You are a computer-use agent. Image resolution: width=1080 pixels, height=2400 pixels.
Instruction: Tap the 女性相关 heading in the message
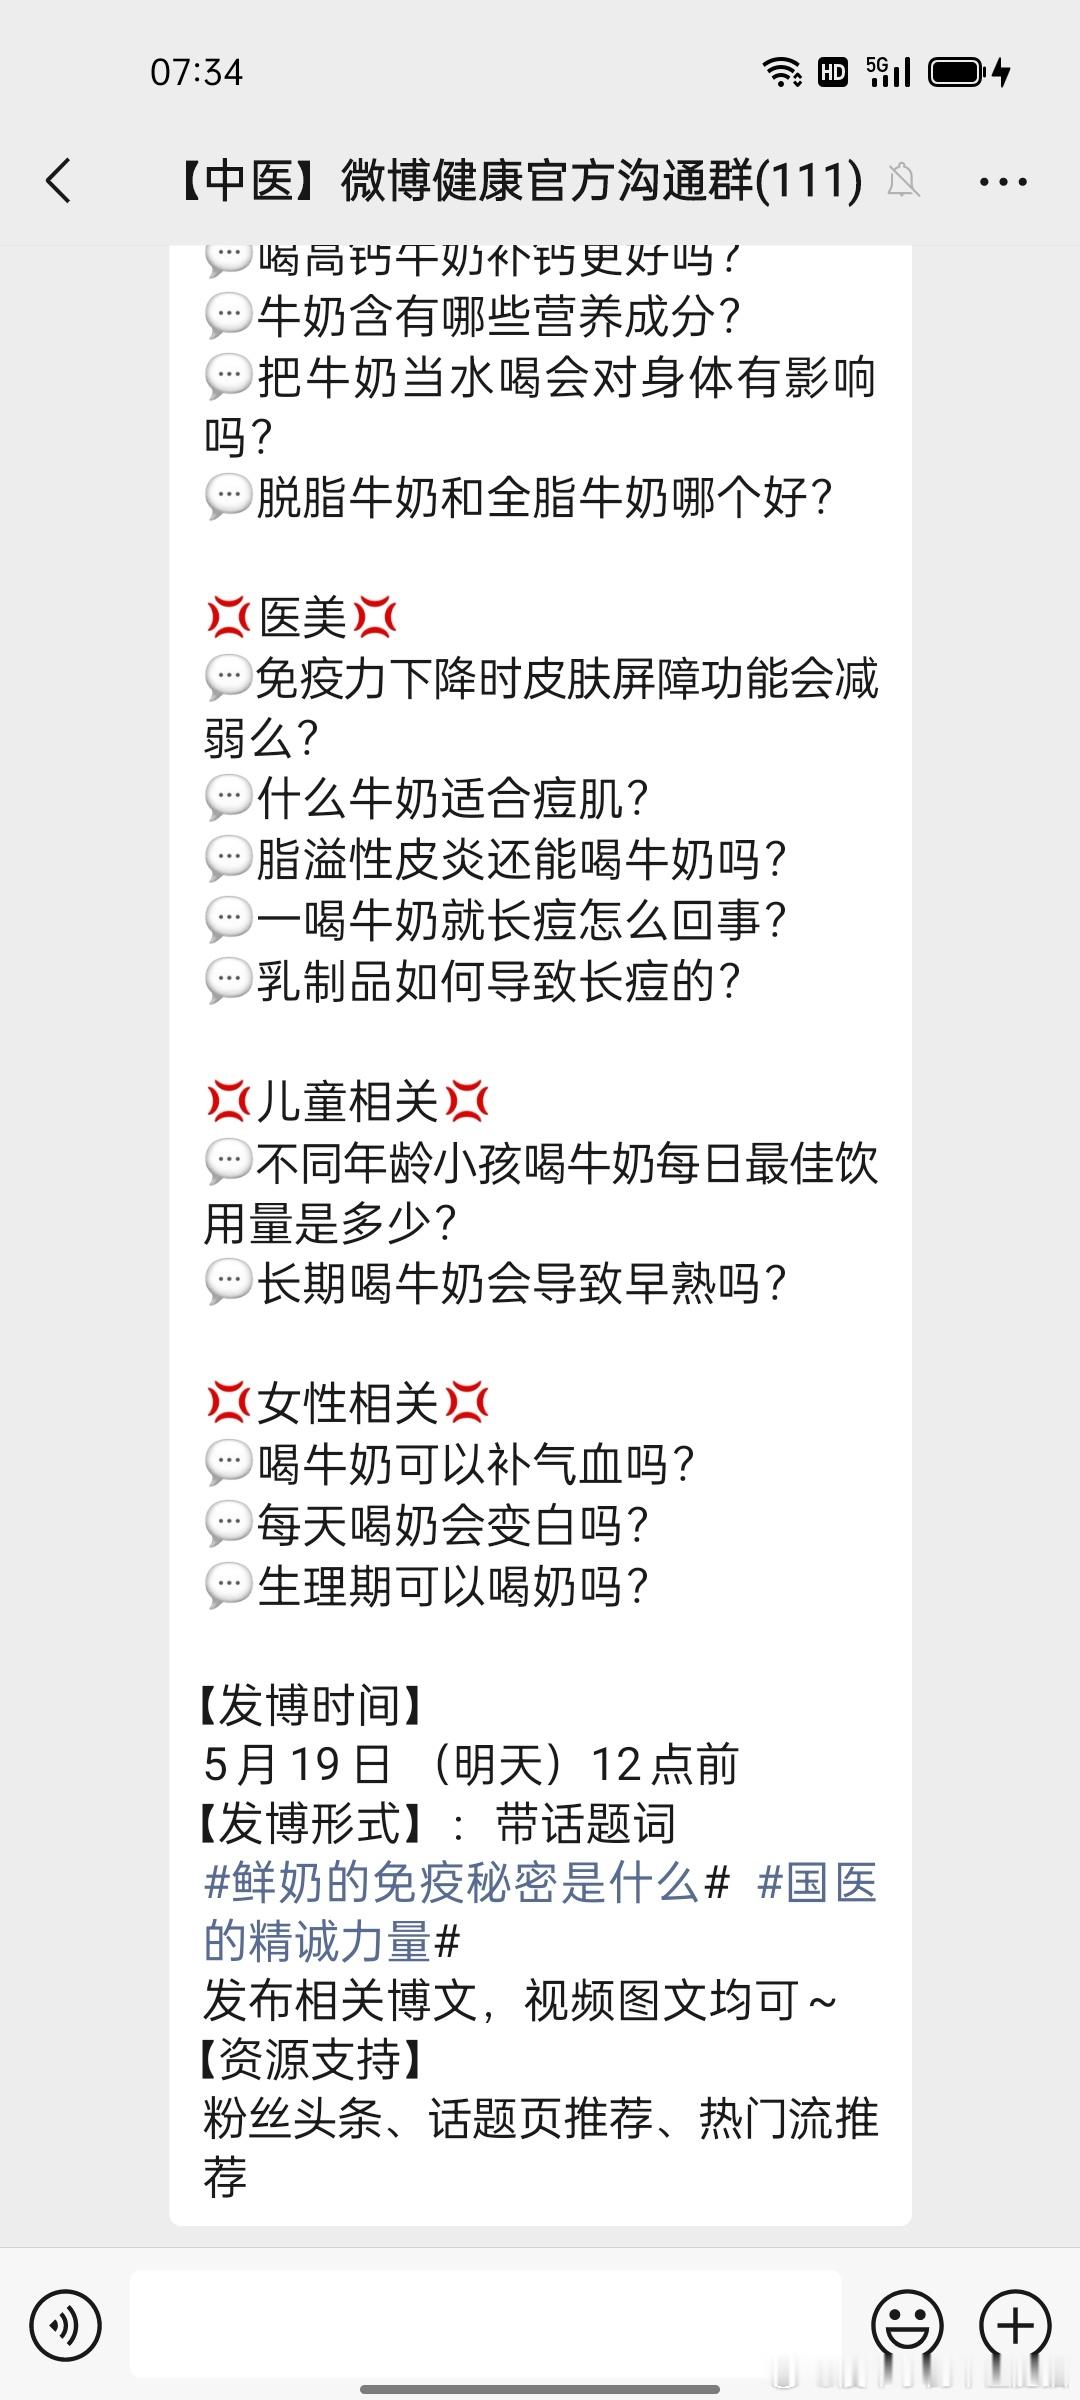(347, 1404)
